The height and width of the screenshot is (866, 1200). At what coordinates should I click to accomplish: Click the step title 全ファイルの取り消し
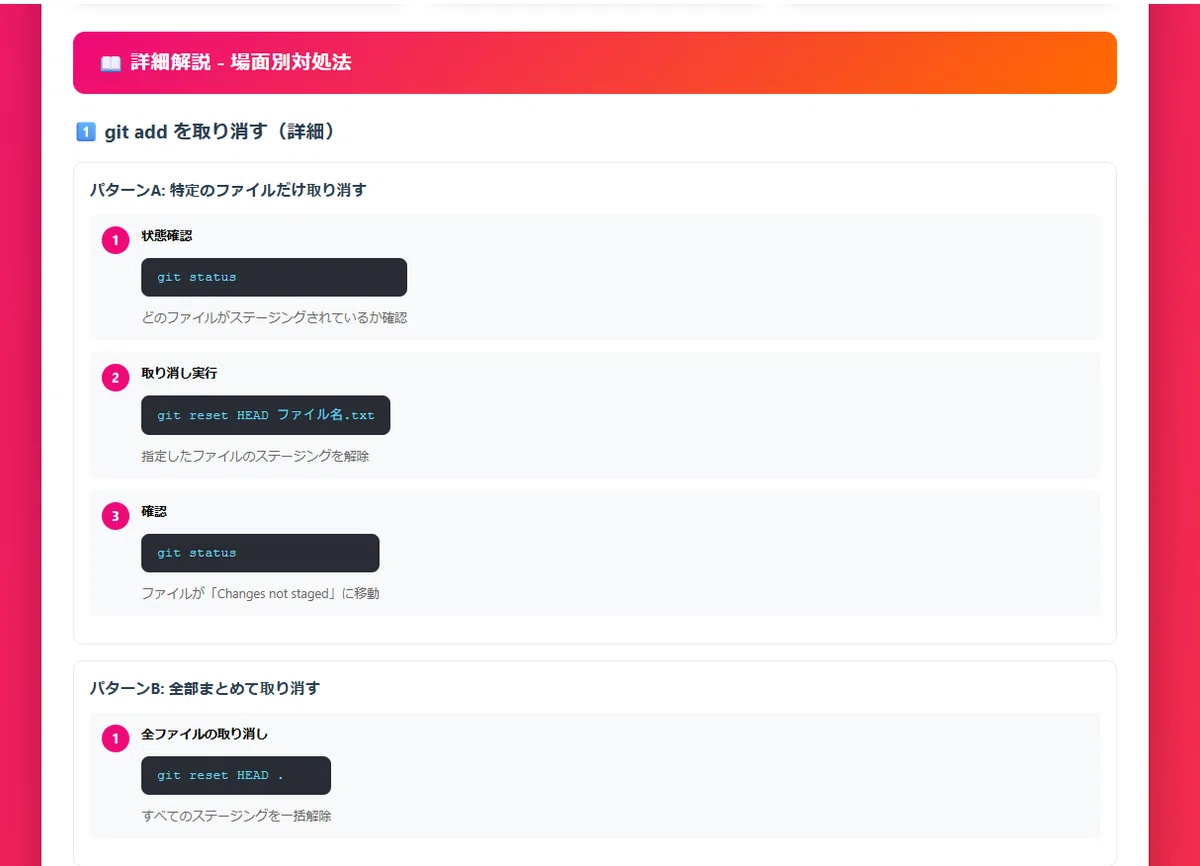click(205, 734)
